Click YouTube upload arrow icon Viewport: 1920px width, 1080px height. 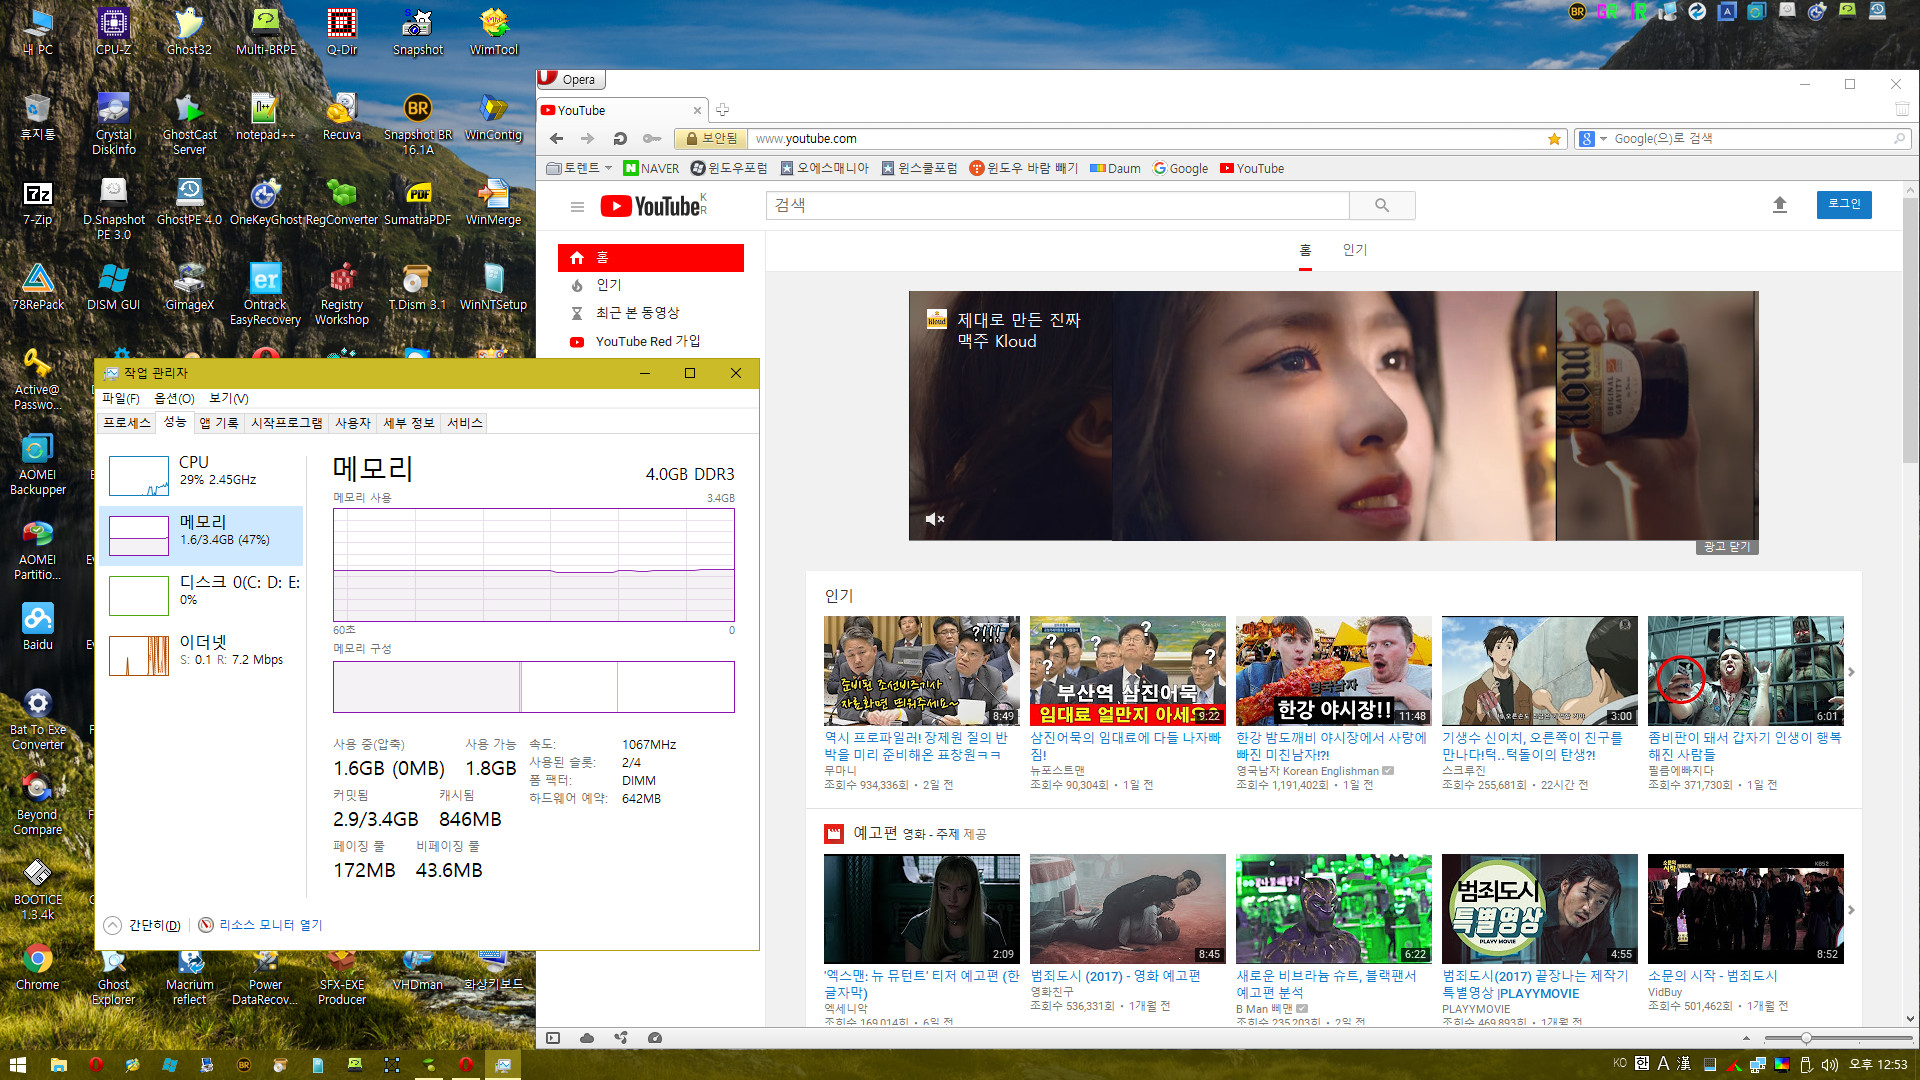[x=1780, y=205]
